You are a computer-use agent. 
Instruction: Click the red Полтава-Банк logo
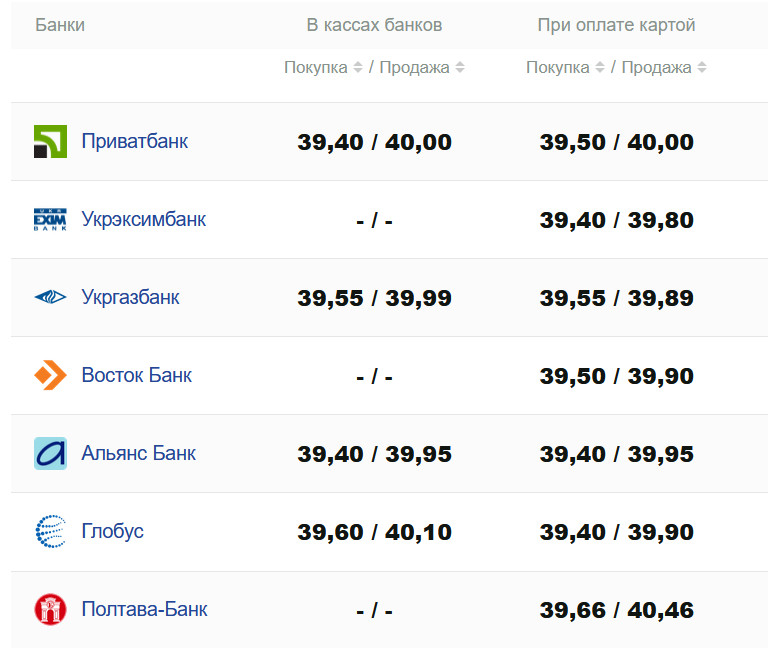pos(50,609)
